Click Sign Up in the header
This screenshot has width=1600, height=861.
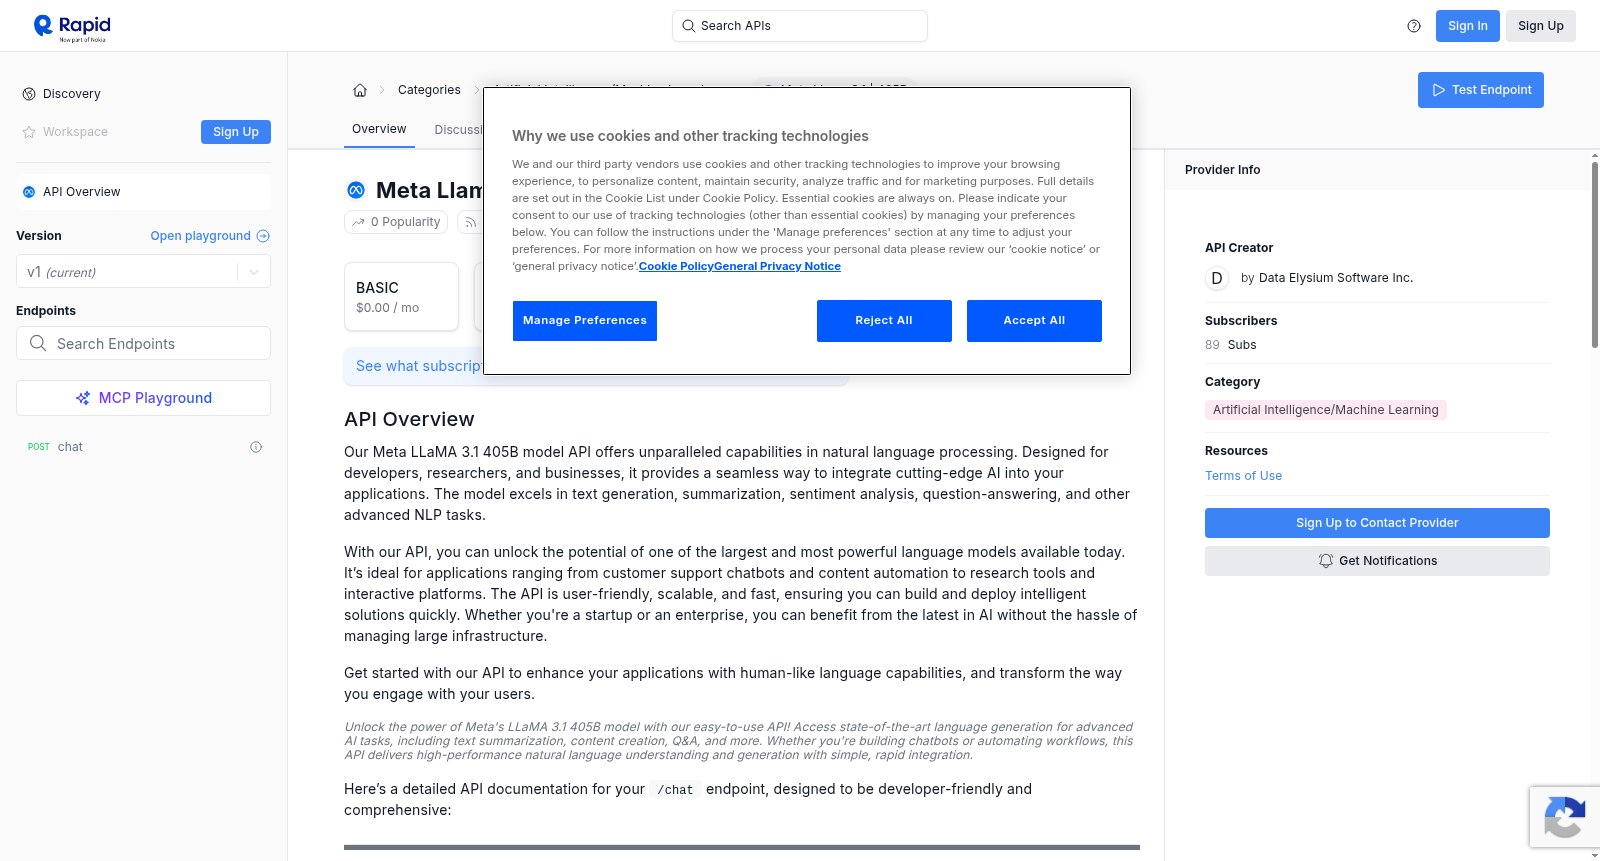1540,26
